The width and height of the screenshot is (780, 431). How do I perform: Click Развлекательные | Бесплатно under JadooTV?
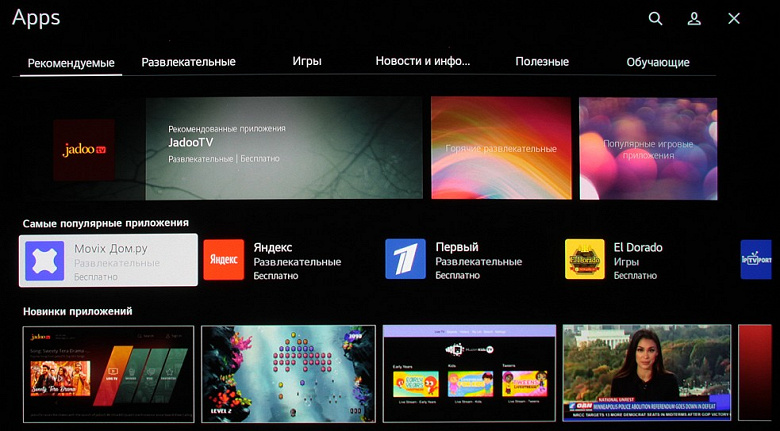tap(223, 159)
